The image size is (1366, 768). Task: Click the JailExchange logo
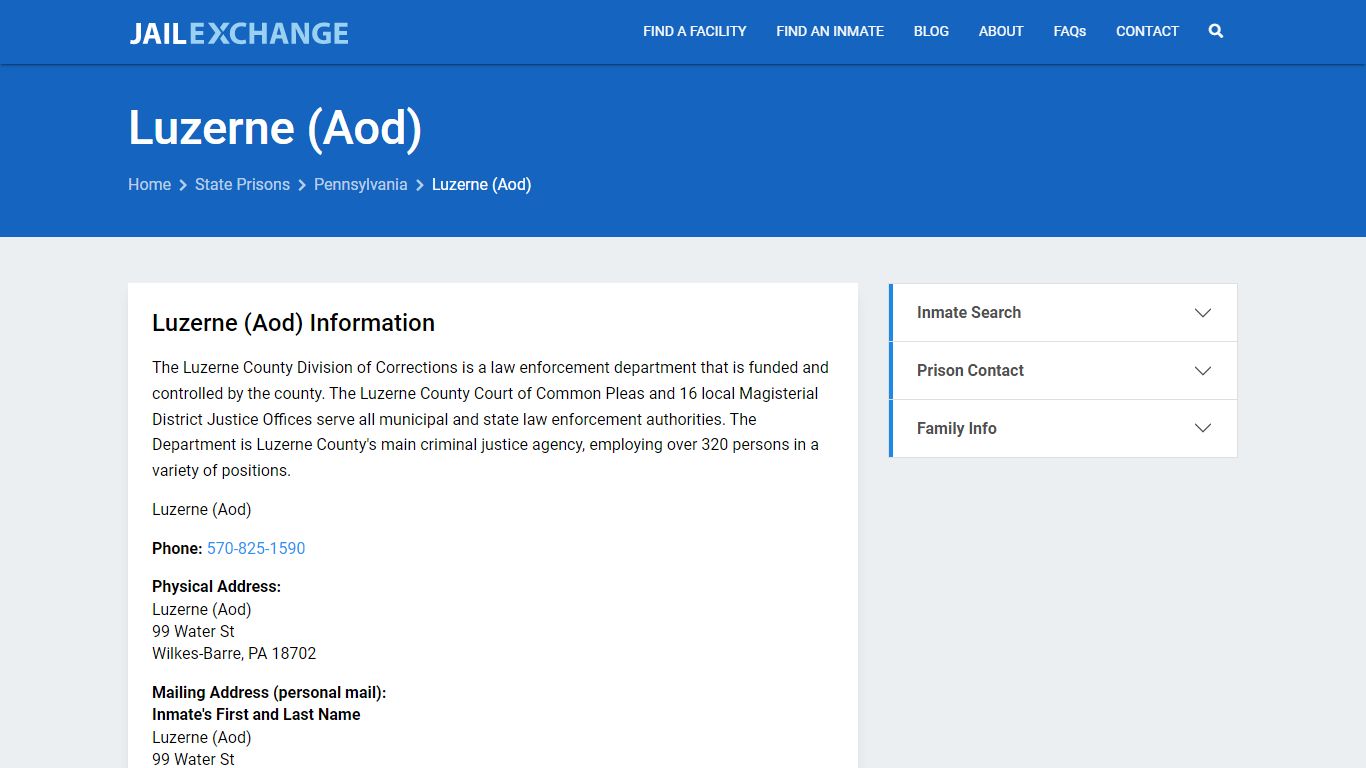[x=239, y=33]
